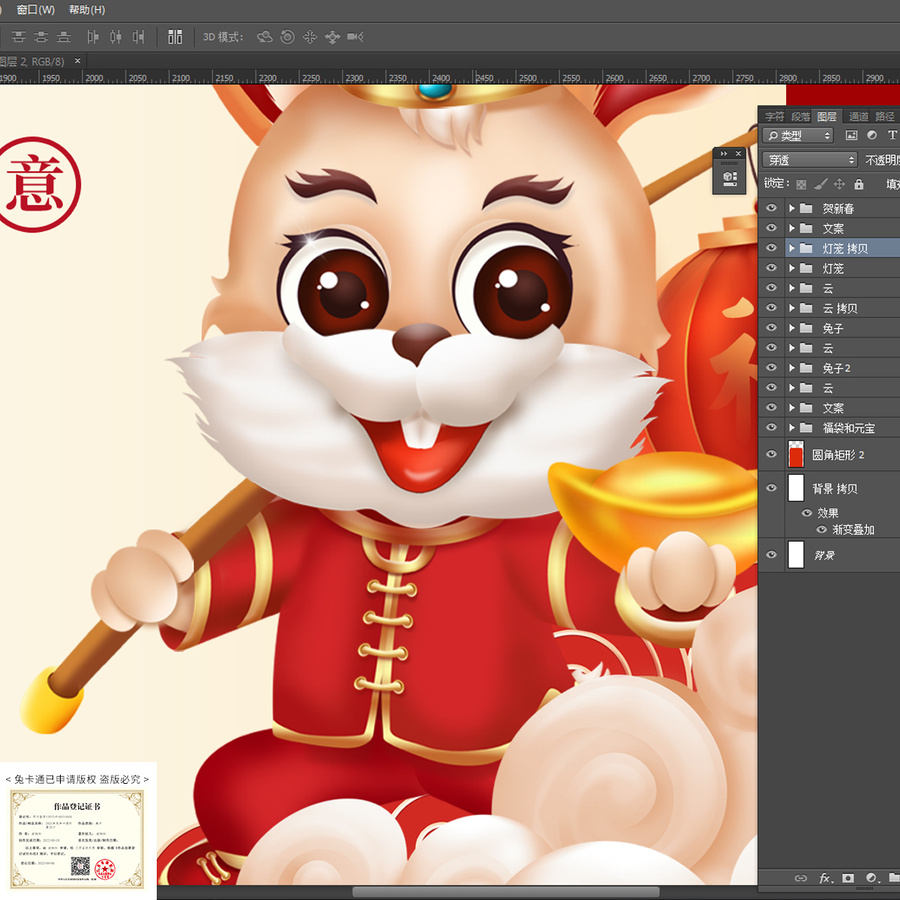Viewport: 900px width, 900px height.
Task: Click the distribute left edges icon
Action: tap(92, 37)
